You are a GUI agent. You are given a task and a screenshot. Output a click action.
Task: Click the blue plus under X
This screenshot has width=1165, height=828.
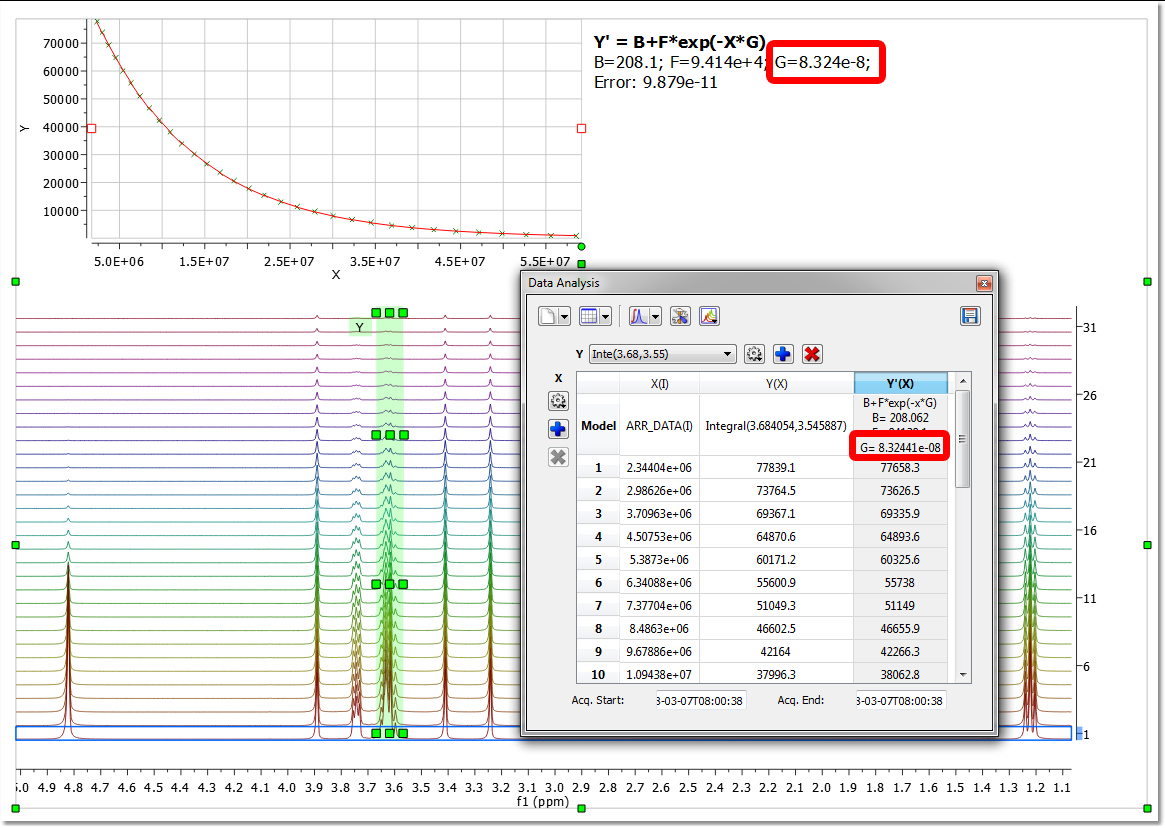tap(558, 429)
